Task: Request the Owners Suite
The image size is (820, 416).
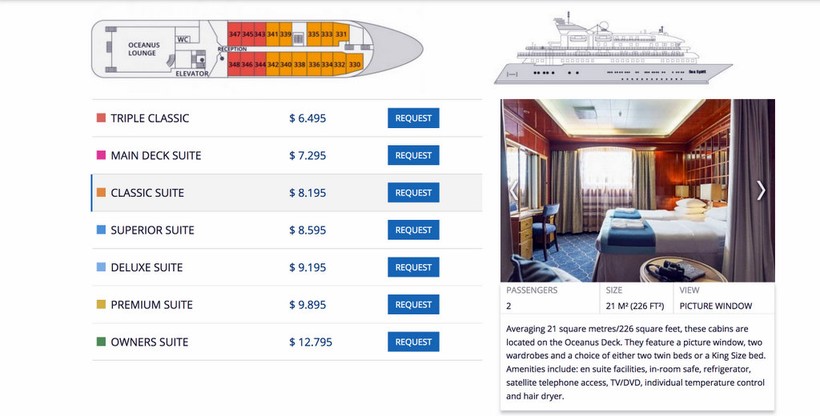Action: pyautogui.click(x=413, y=342)
